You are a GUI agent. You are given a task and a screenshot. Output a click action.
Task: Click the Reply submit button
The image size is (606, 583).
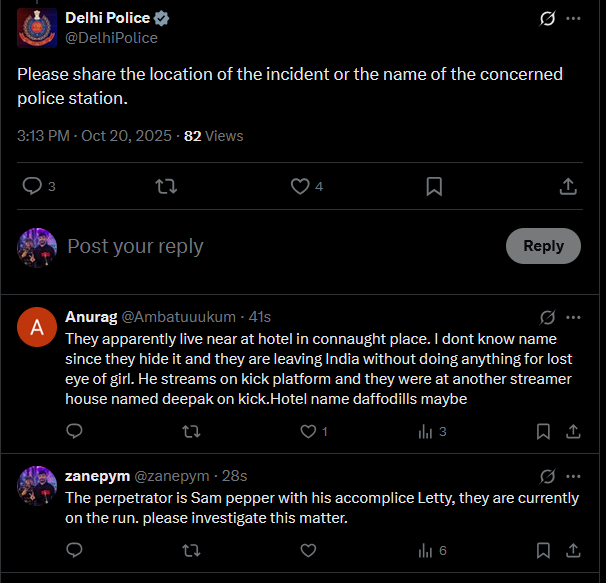coord(543,246)
